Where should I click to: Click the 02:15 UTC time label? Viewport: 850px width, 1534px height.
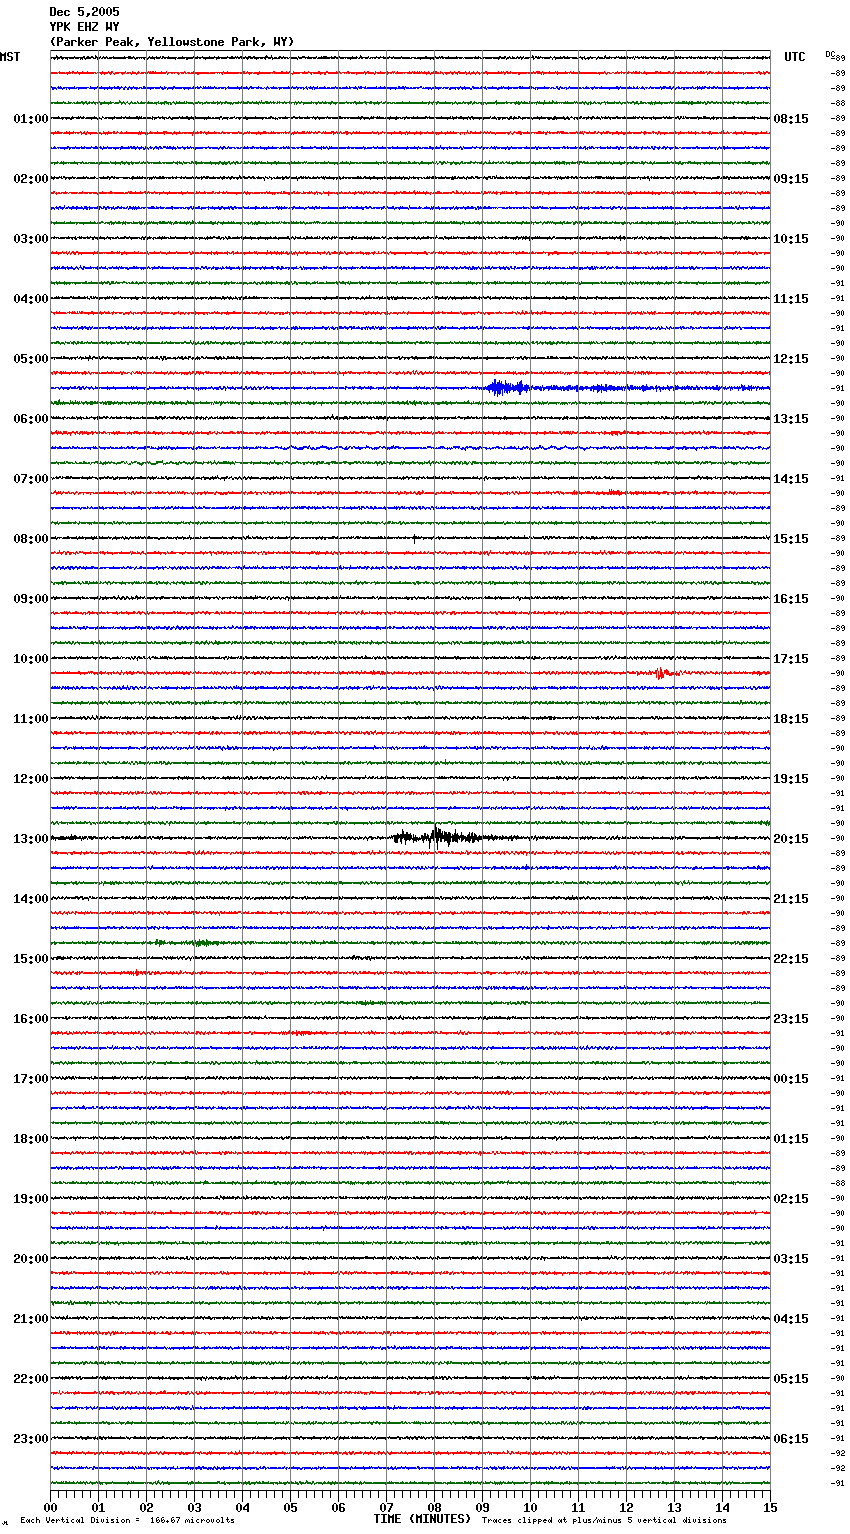click(x=791, y=1199)
